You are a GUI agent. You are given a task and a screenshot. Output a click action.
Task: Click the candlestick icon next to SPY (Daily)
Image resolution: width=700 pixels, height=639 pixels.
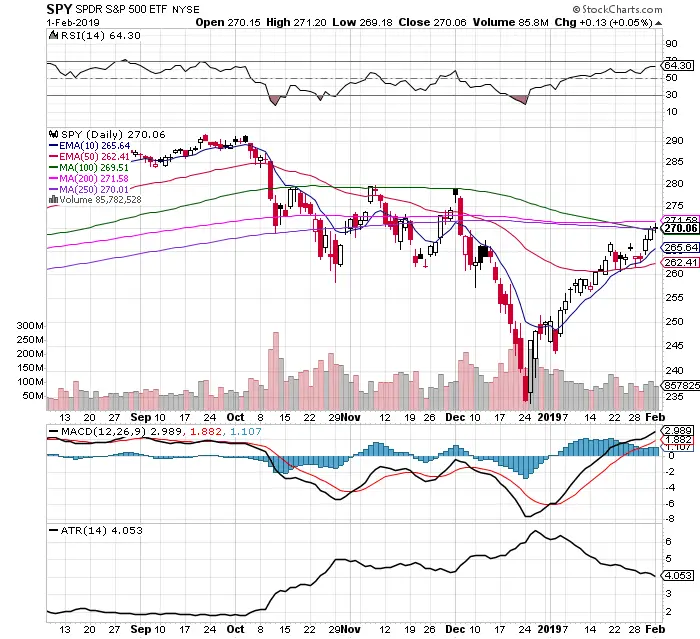(54, 134)
